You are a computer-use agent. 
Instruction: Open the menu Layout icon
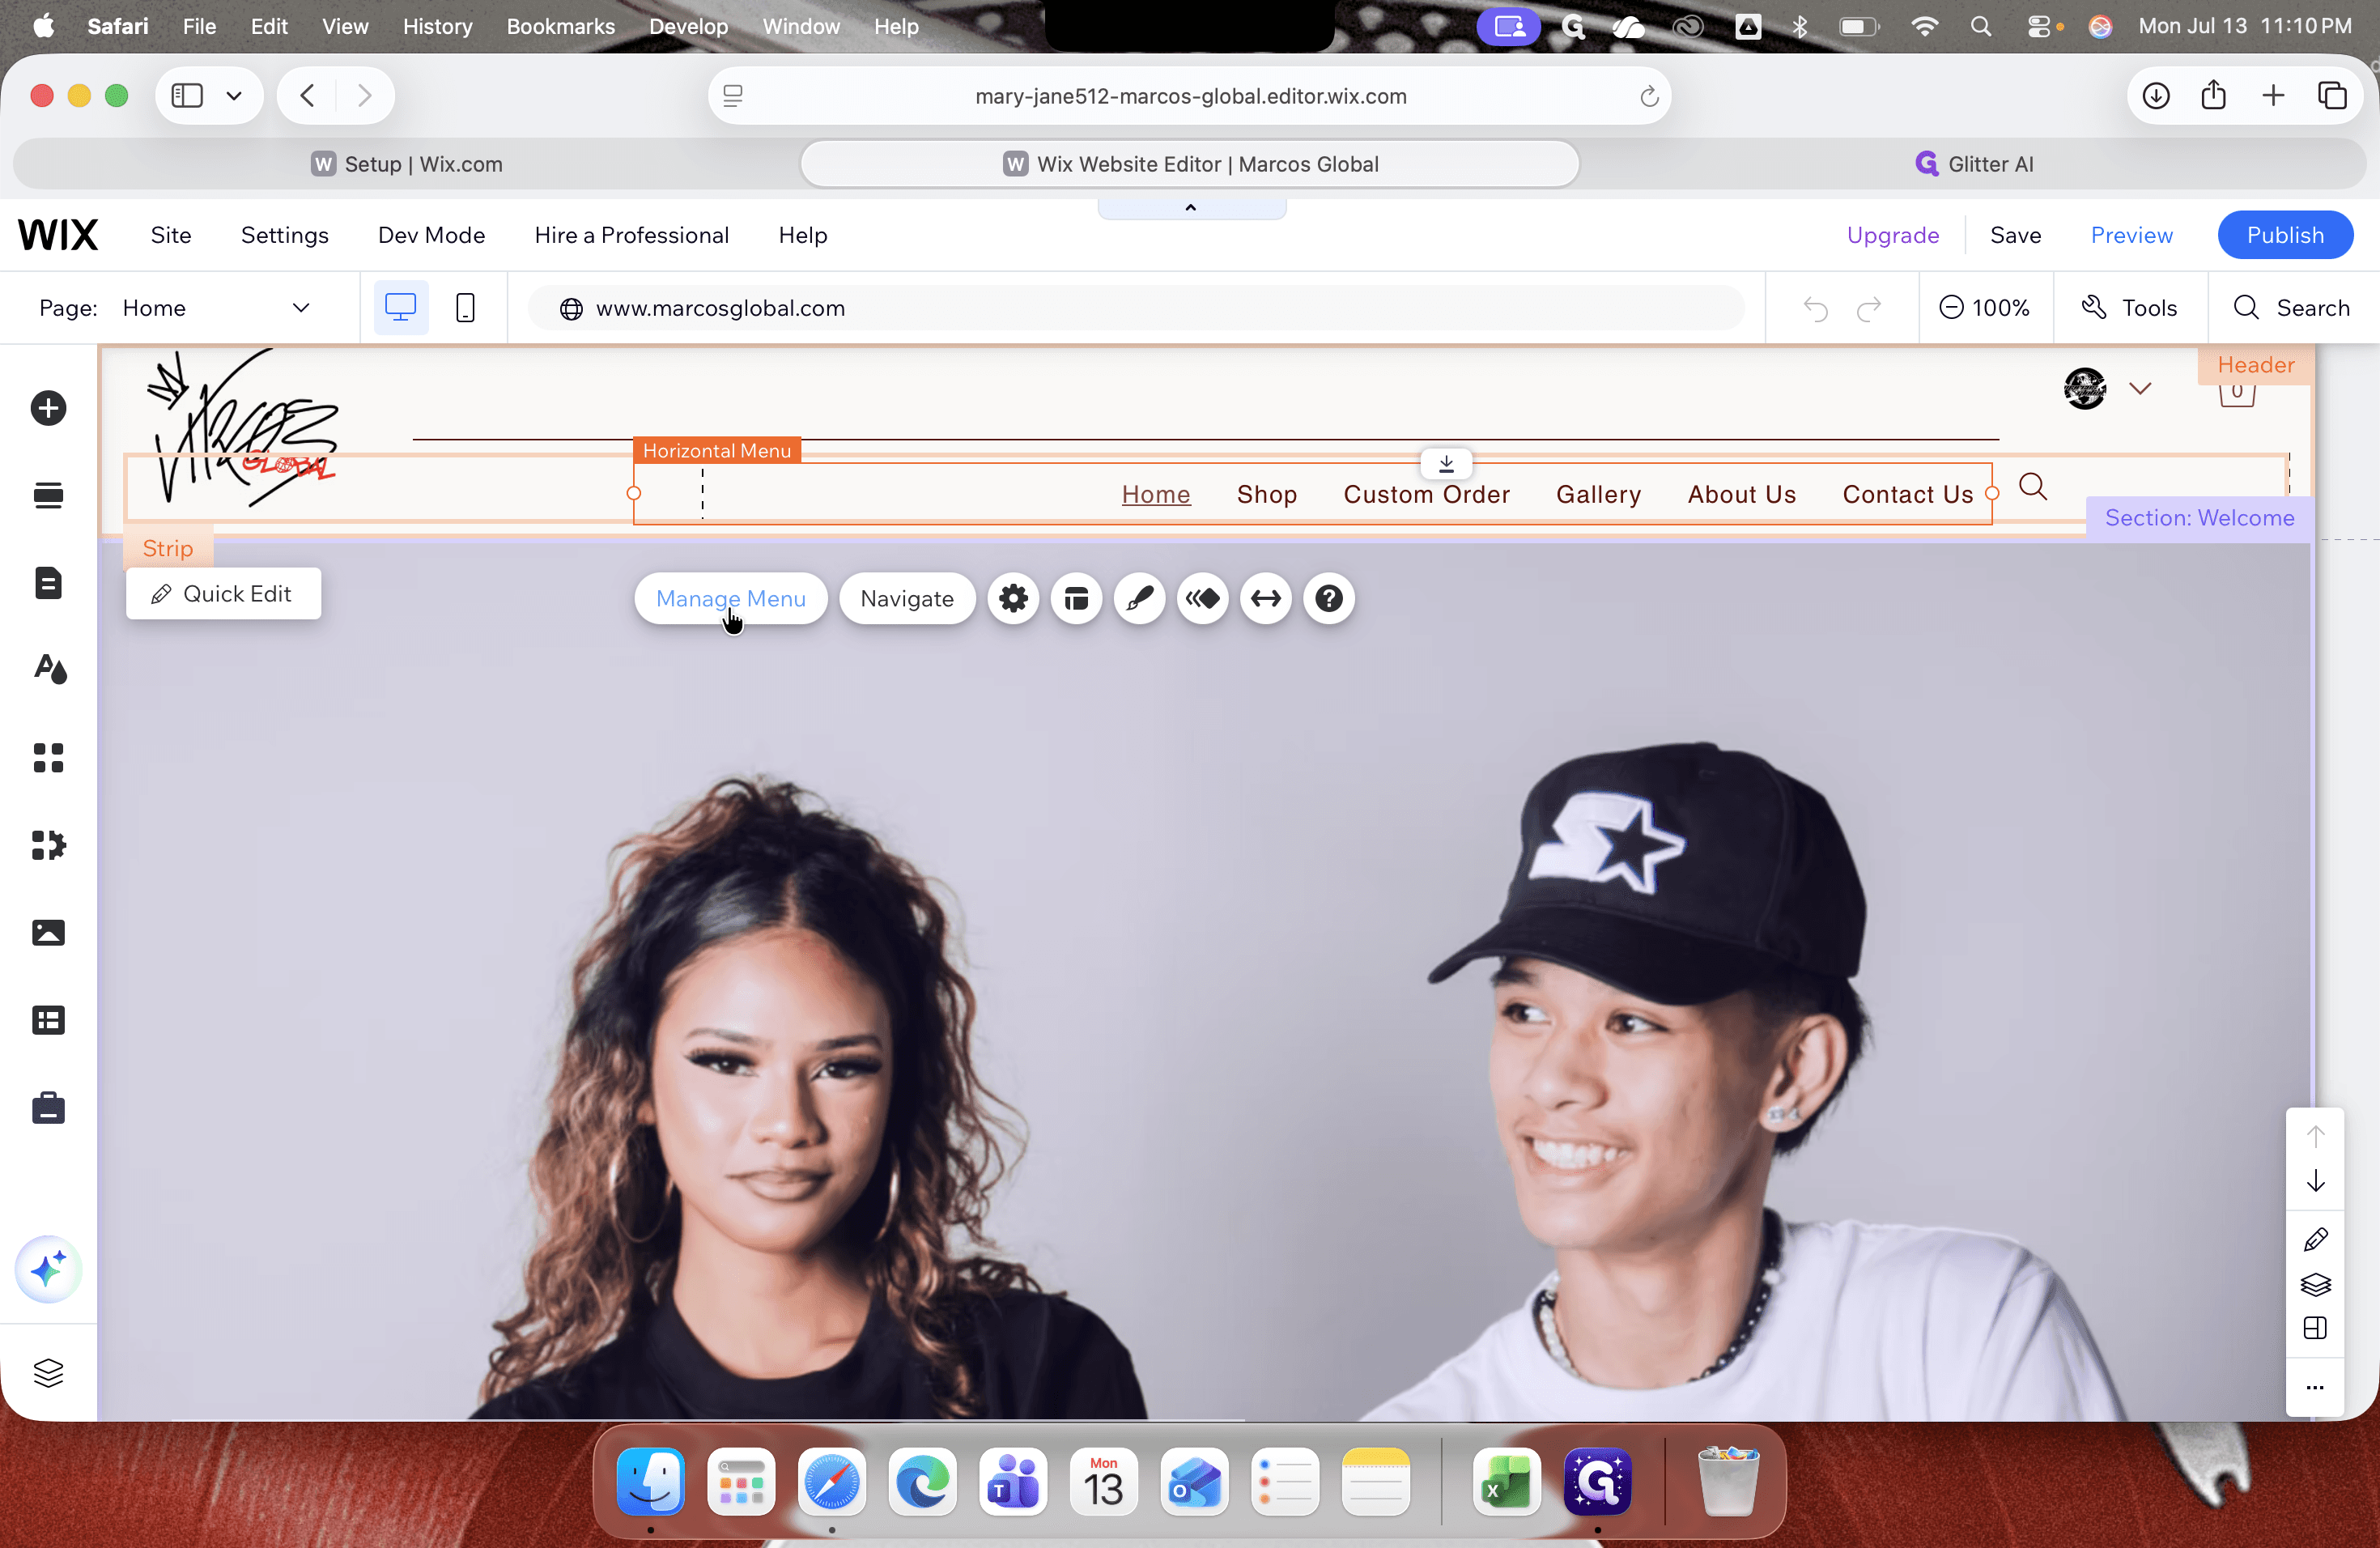[x=1076, y=599]
